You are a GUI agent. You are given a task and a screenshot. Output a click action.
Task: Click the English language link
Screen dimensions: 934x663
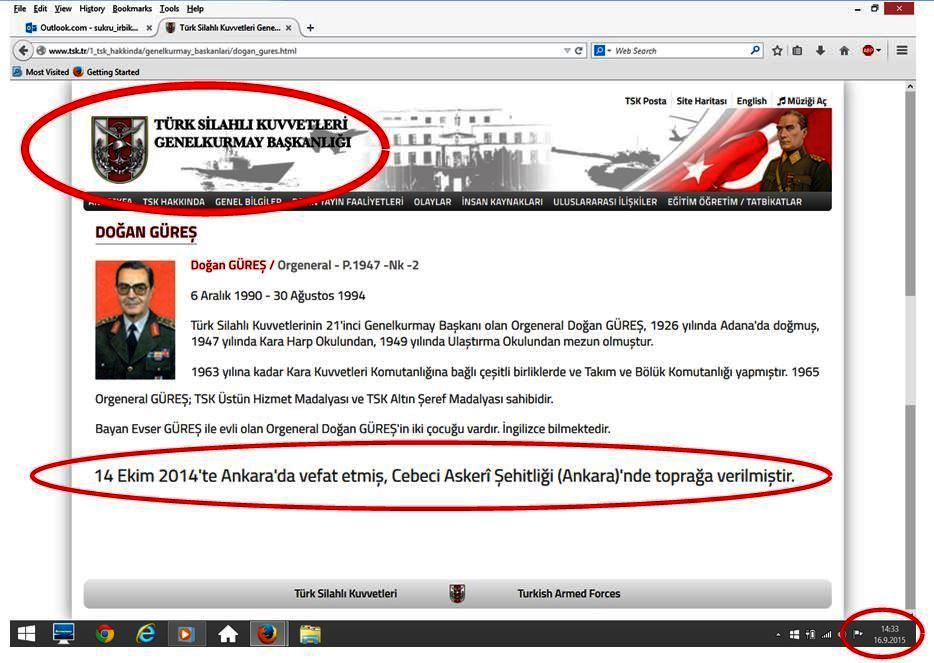pos(751,101)
